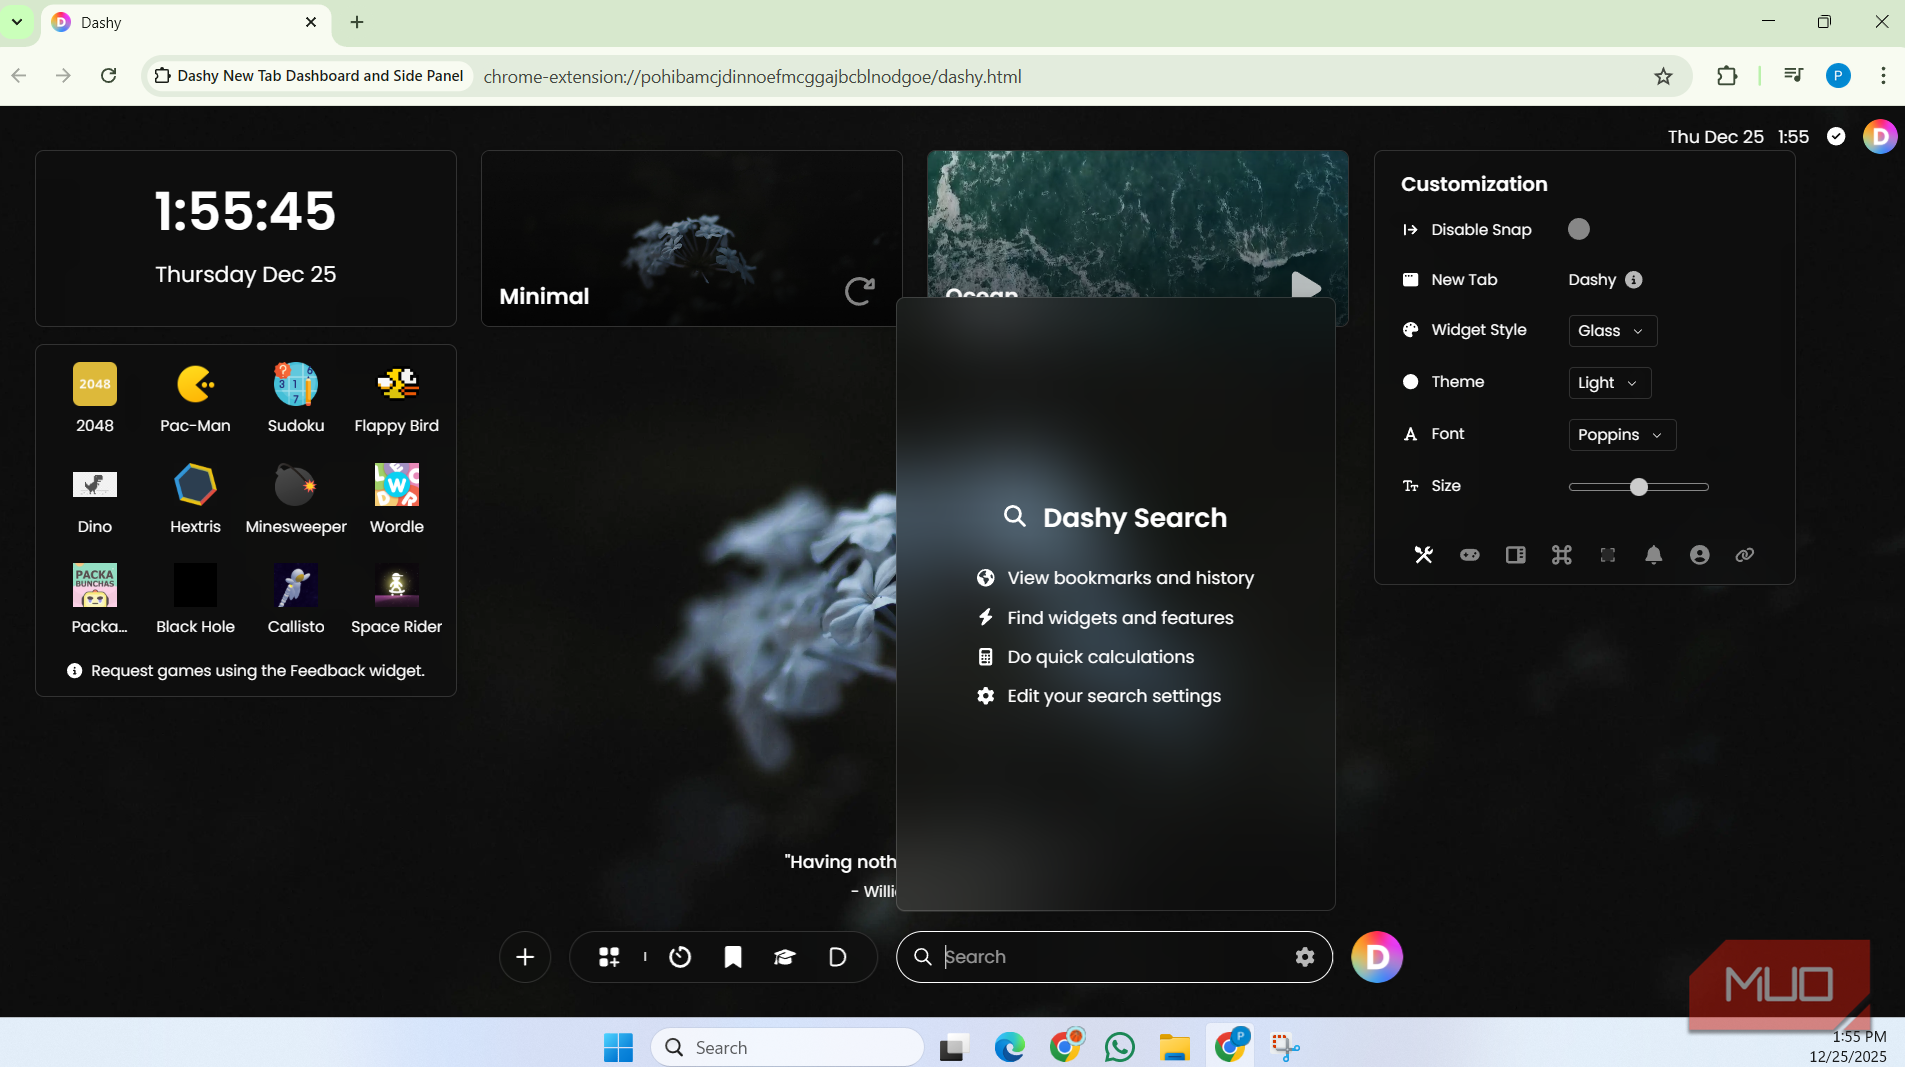Adjust the Size slider handle
The image size is (1905, 1067).
tap(1638, 487)
